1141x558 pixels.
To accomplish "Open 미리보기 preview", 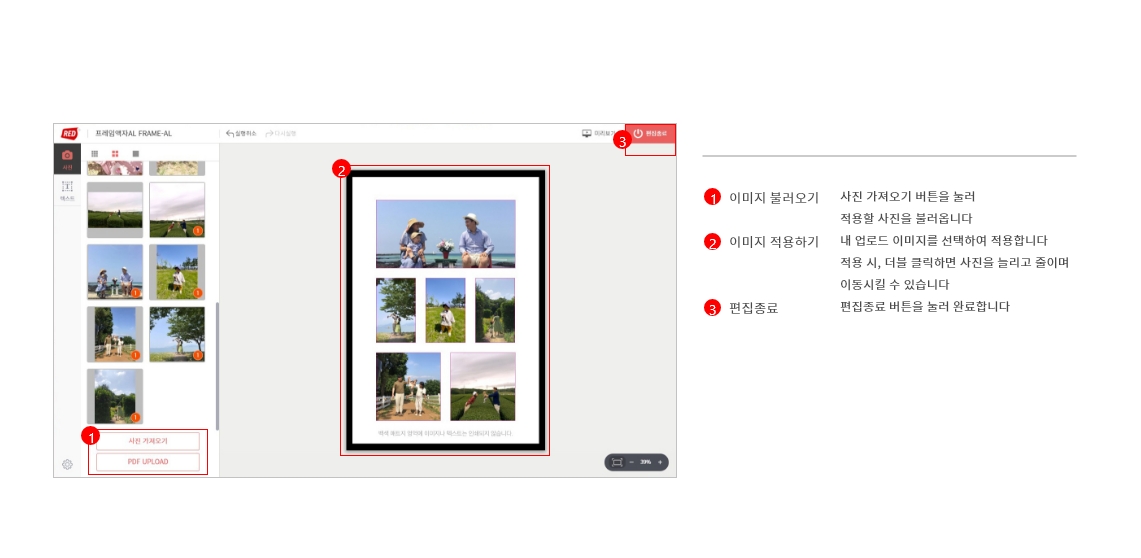I will tap(598, 133).
